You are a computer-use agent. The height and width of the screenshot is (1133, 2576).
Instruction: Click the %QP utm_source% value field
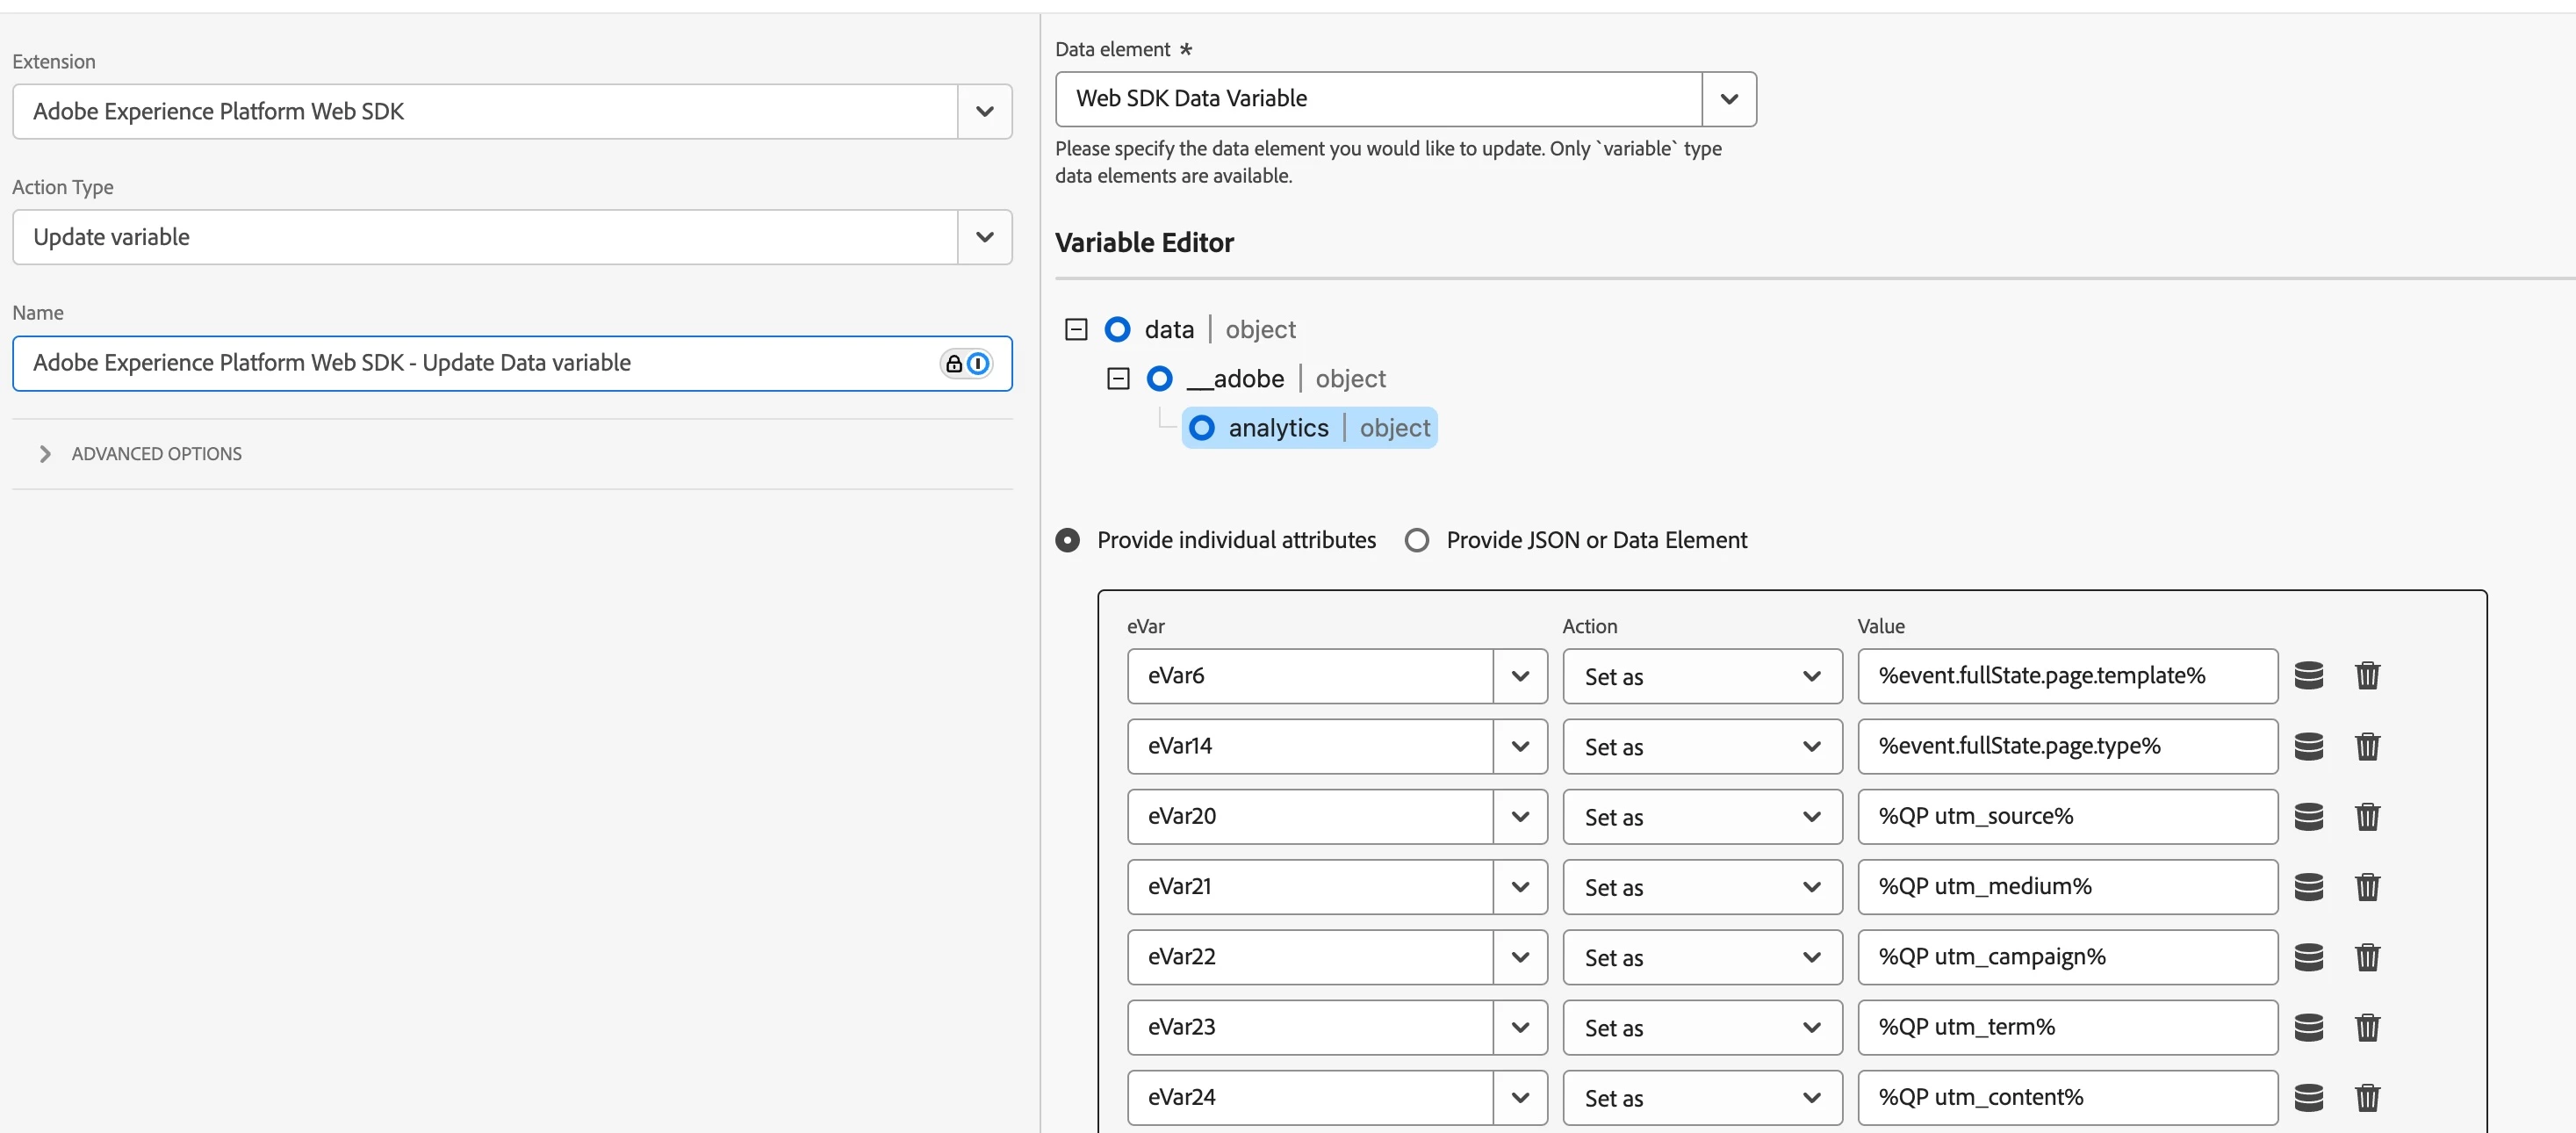pos(2066,817)
